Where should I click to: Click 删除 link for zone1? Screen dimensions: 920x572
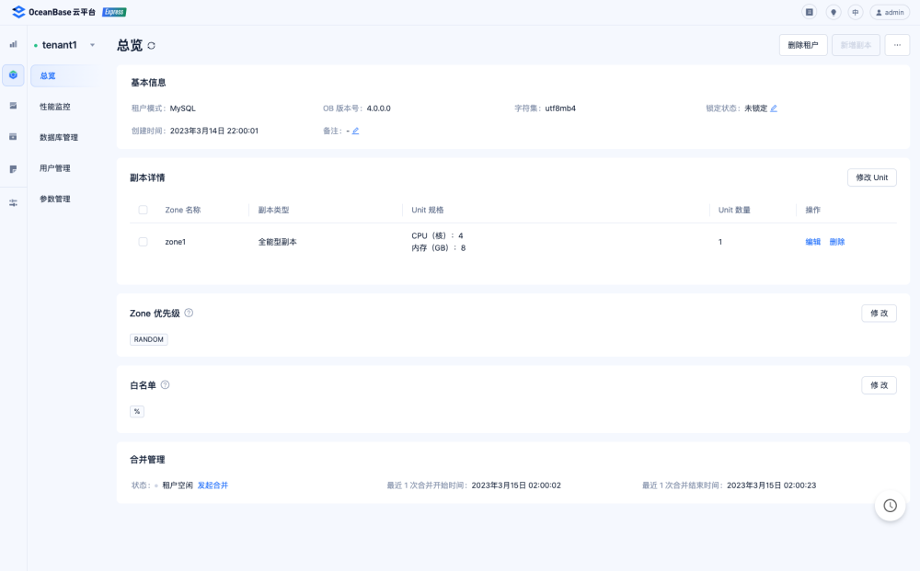pyautogui.click(x=837, y=242)
